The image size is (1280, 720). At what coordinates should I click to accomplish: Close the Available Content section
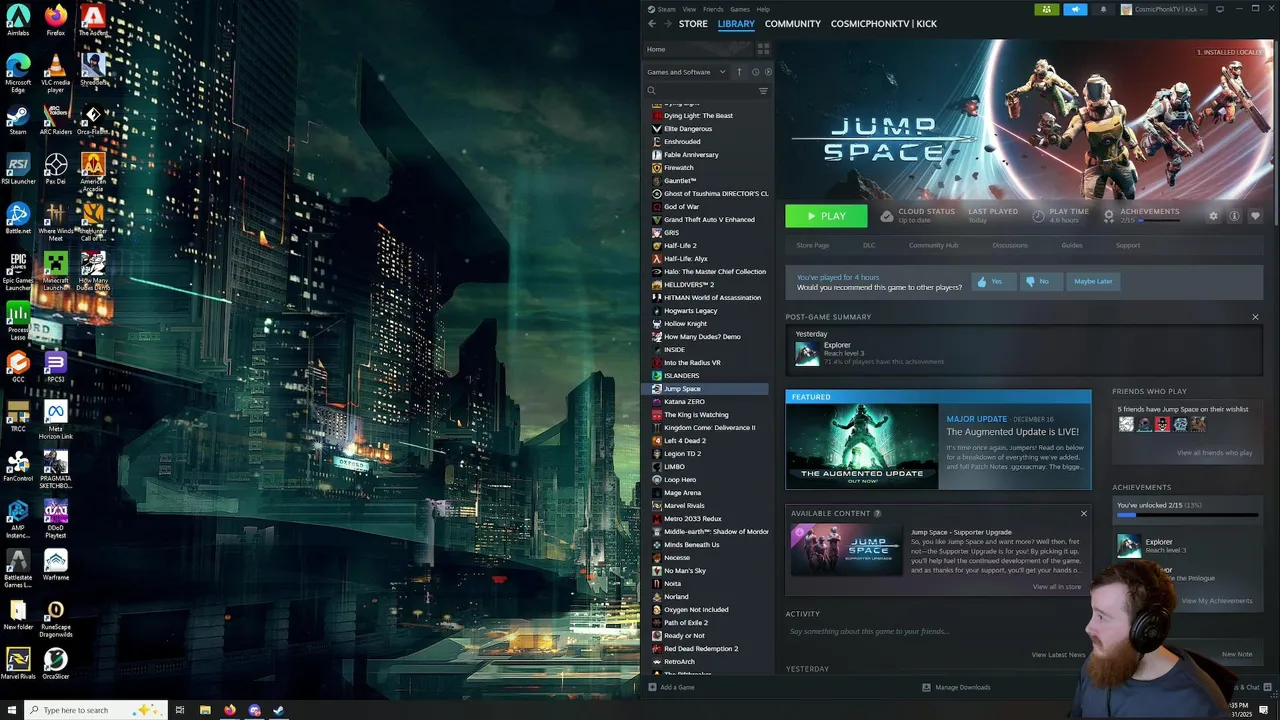pos(1083,513)
